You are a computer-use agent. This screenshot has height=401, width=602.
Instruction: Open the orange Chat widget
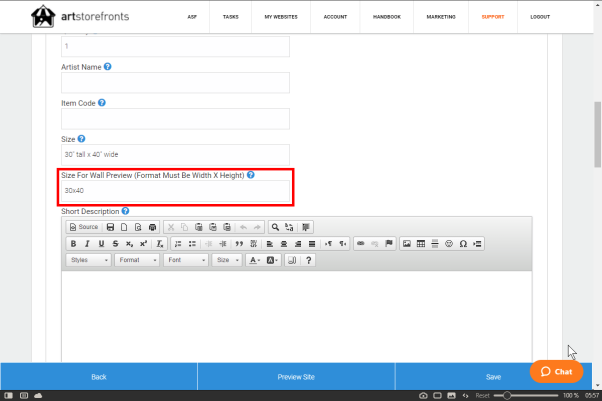(x=556, y=371)
